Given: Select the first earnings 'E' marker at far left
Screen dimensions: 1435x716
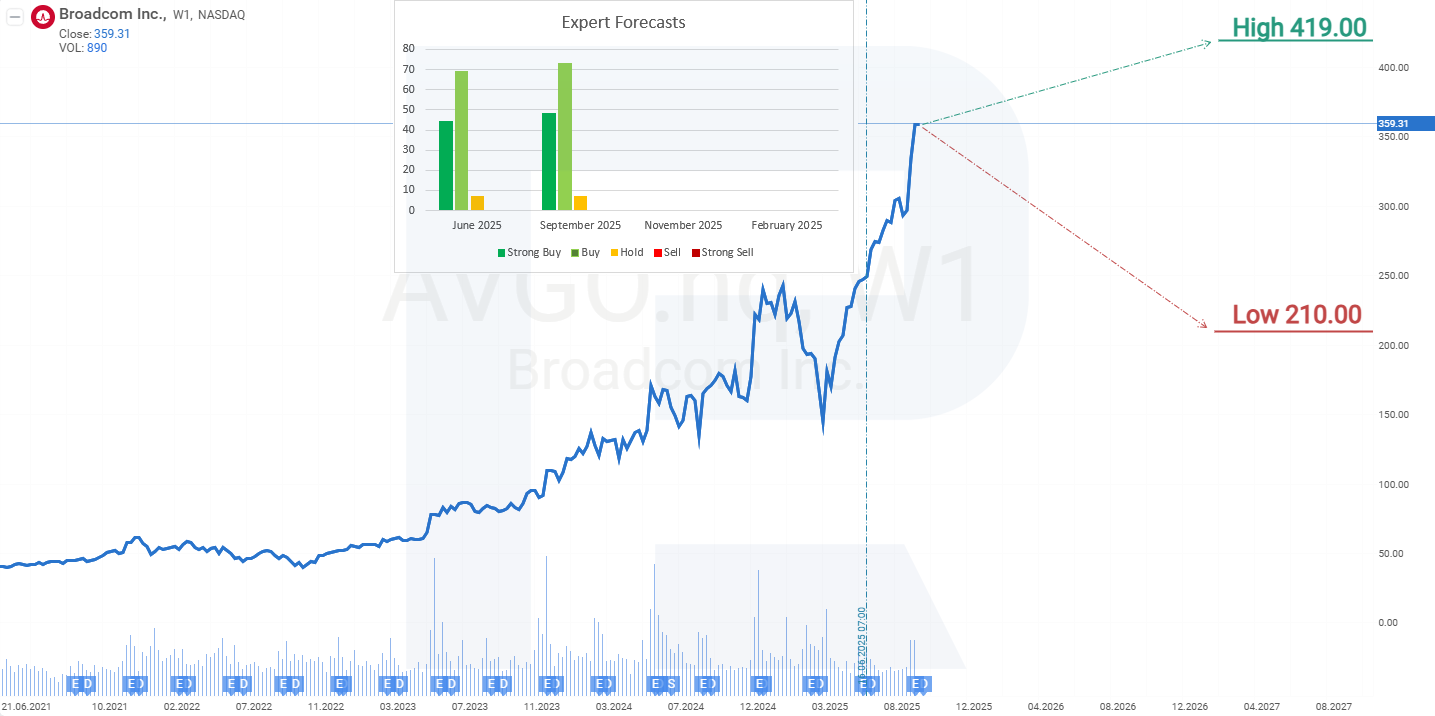Looking at the screenshot, I should (x=75, y=684).
